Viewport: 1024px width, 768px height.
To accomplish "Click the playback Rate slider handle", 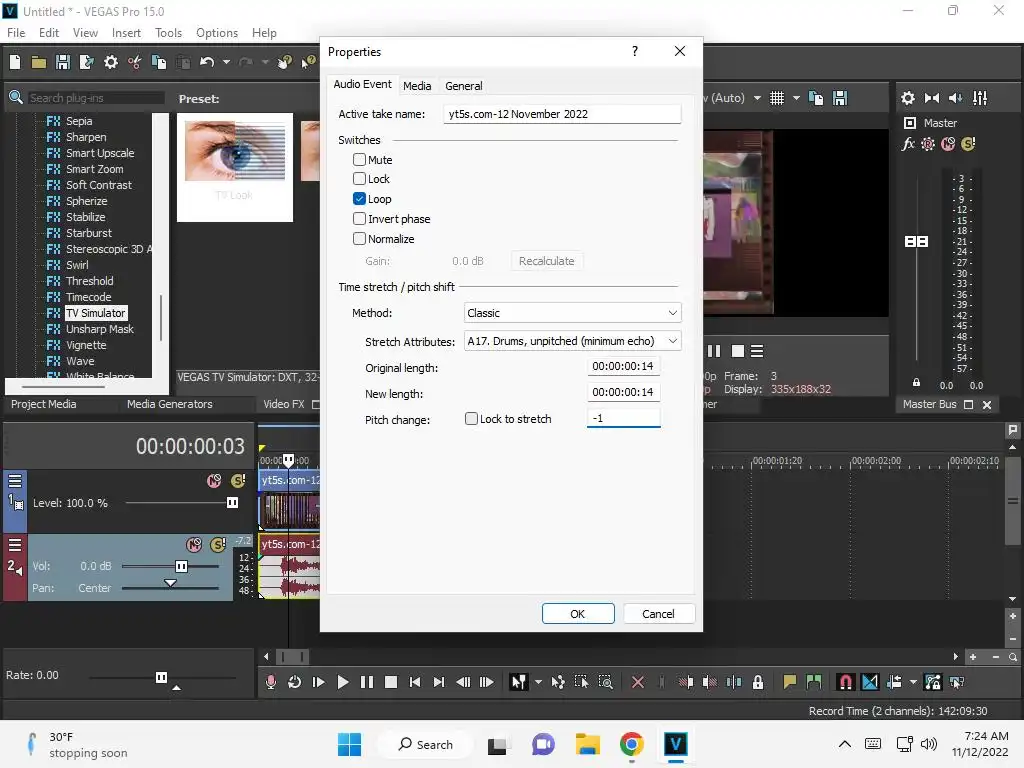I will [x=161, y=677].
